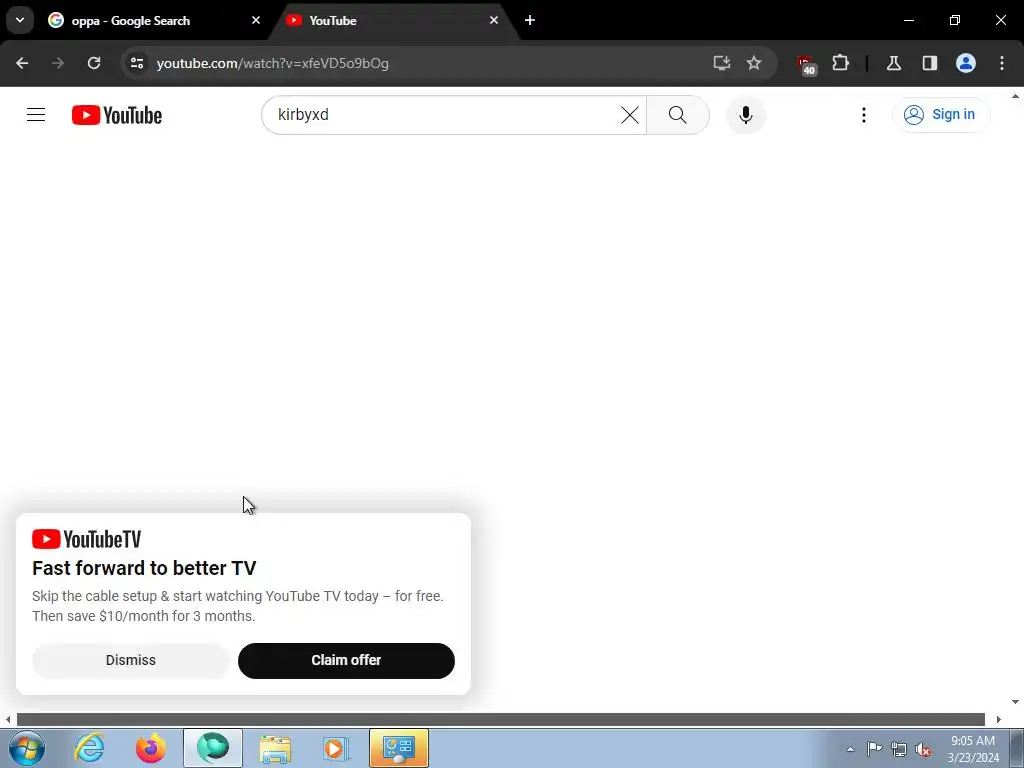Viewport: 1024px width, 768px height.
Task: Claim the YouTube TV offer
Action: click(x=346, y=660)
